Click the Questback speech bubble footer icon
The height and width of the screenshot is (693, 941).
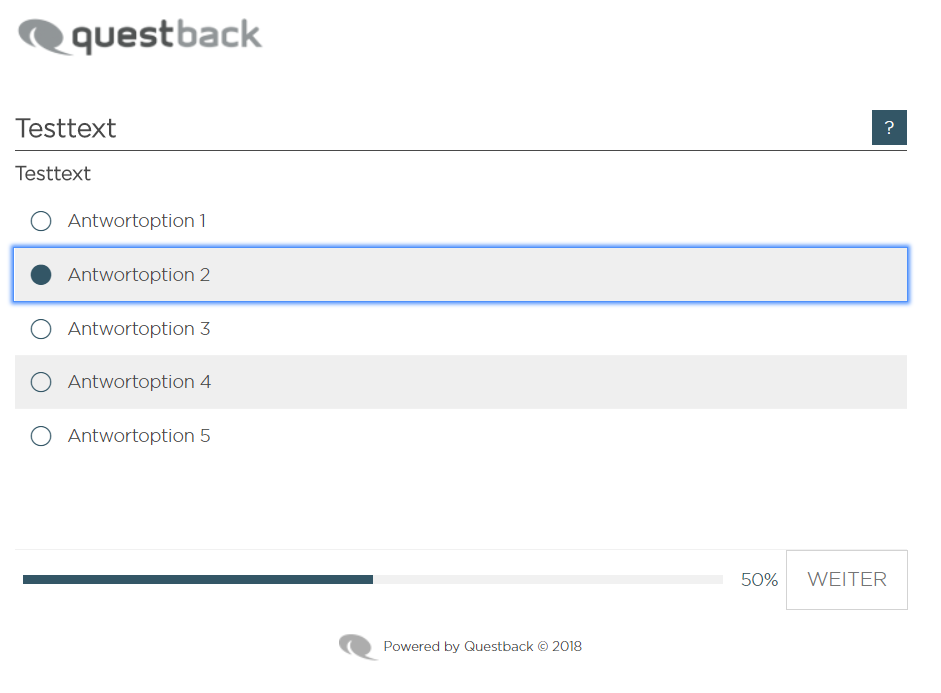click(358, 647)
